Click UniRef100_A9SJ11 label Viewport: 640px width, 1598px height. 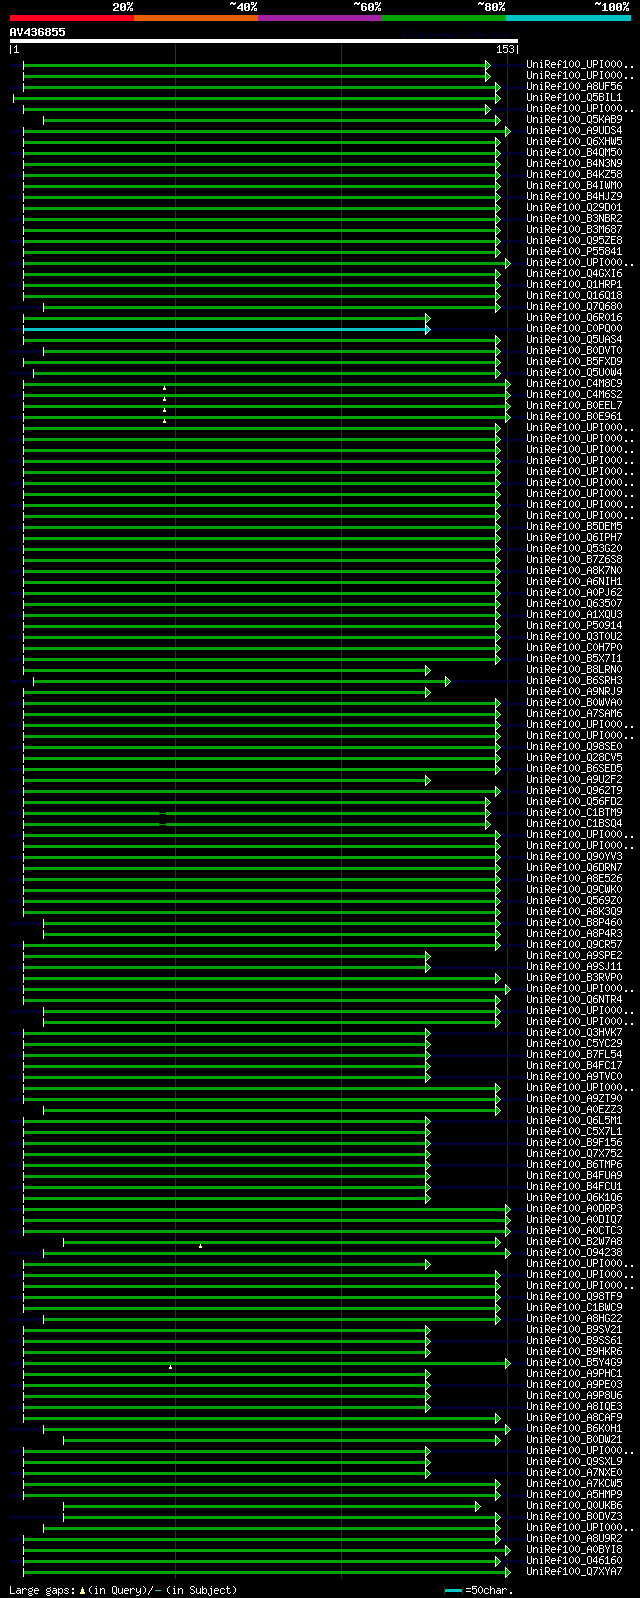coord(574,967)
